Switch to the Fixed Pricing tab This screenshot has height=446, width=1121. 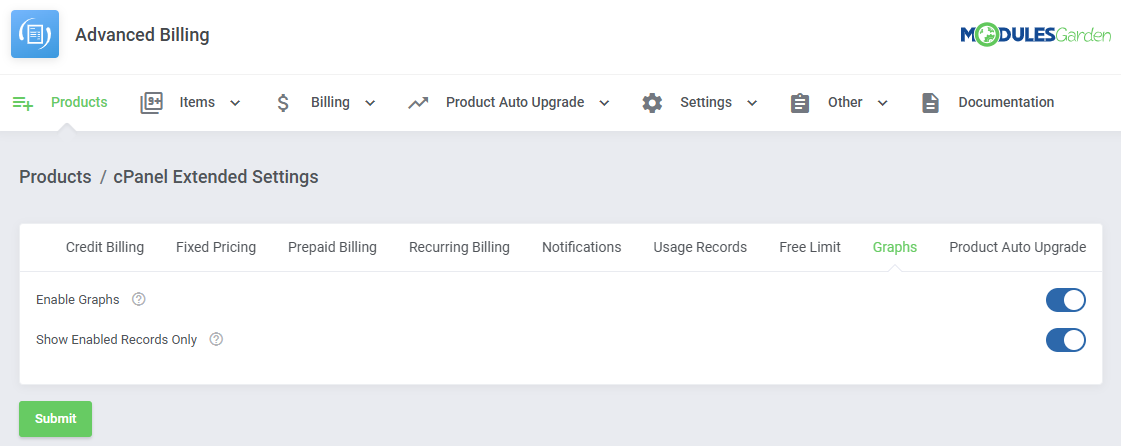(216, 247)
